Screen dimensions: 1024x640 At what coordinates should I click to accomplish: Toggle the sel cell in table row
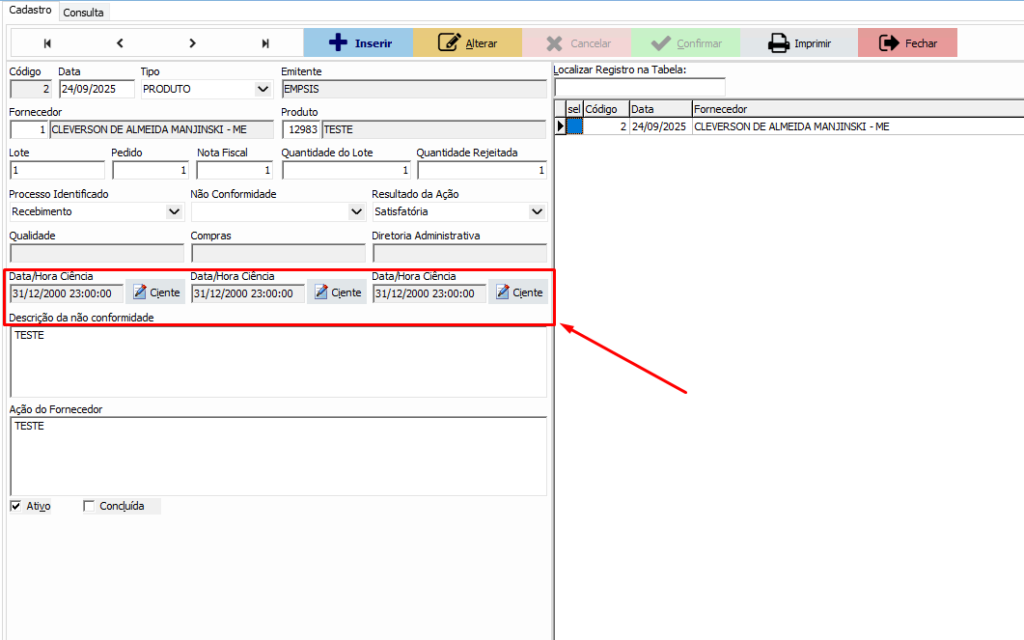point(574,127)
